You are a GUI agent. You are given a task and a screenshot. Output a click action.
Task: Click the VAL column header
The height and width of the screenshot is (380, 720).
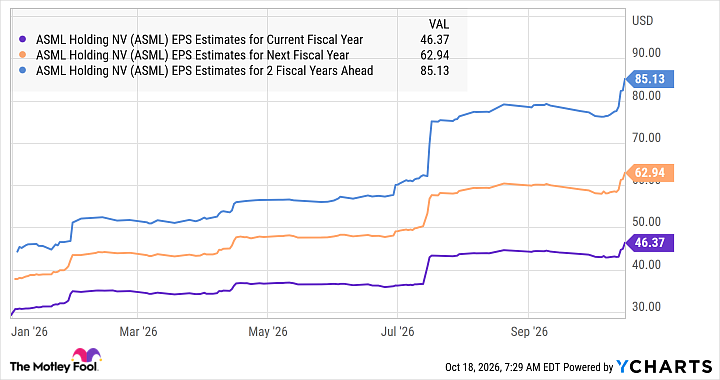pos(439,24)
